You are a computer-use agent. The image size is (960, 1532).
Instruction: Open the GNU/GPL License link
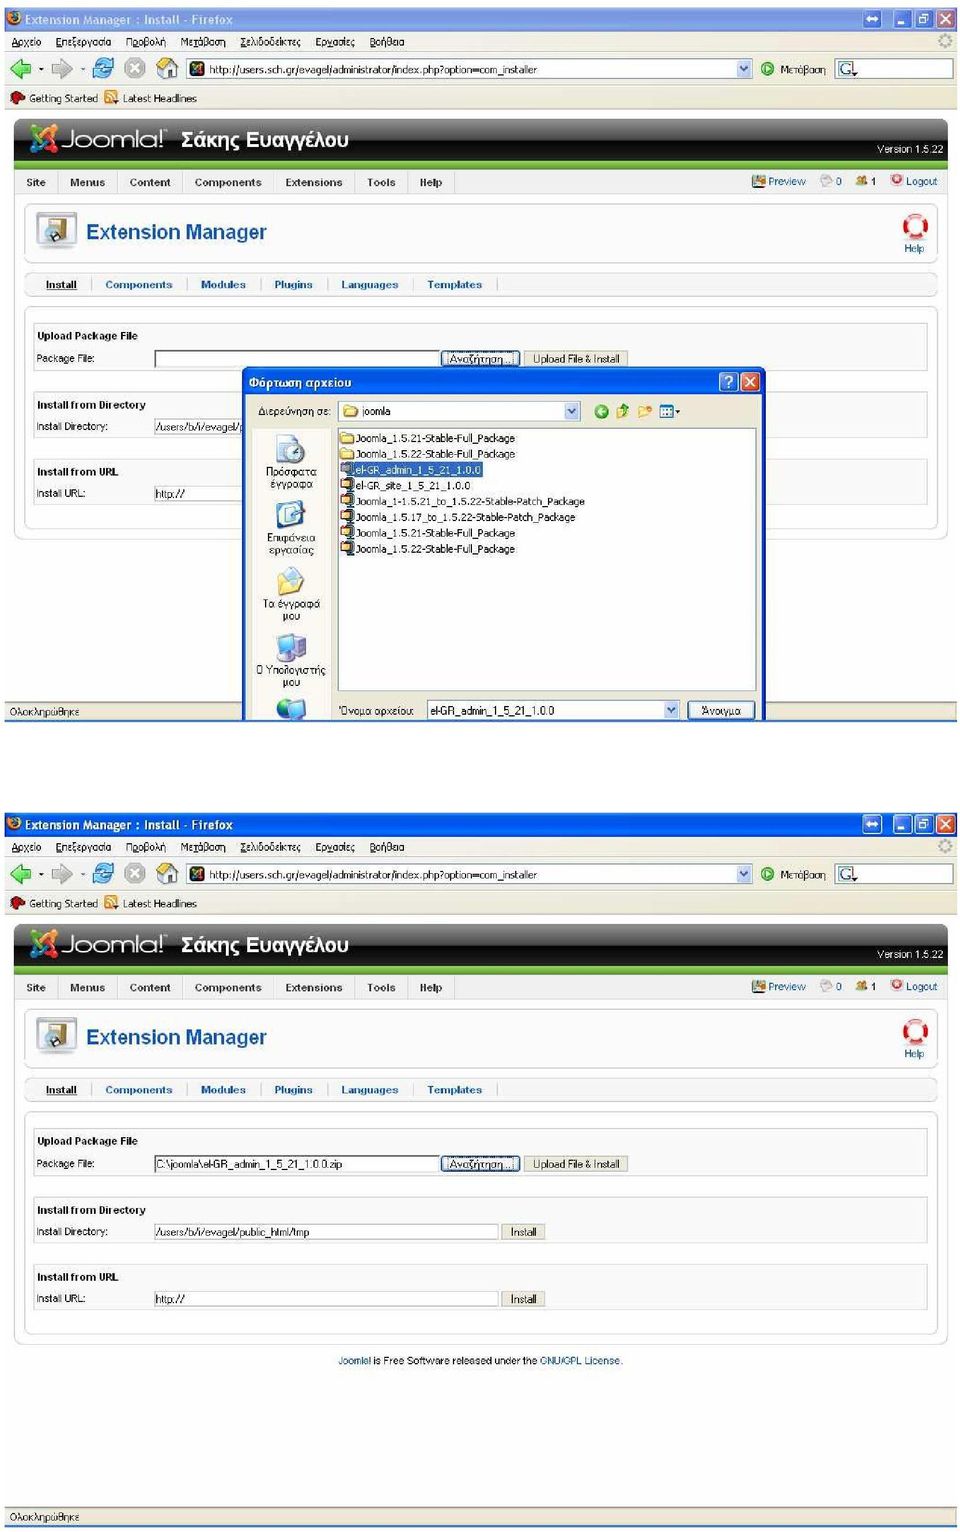click(x=580, y=1361)
